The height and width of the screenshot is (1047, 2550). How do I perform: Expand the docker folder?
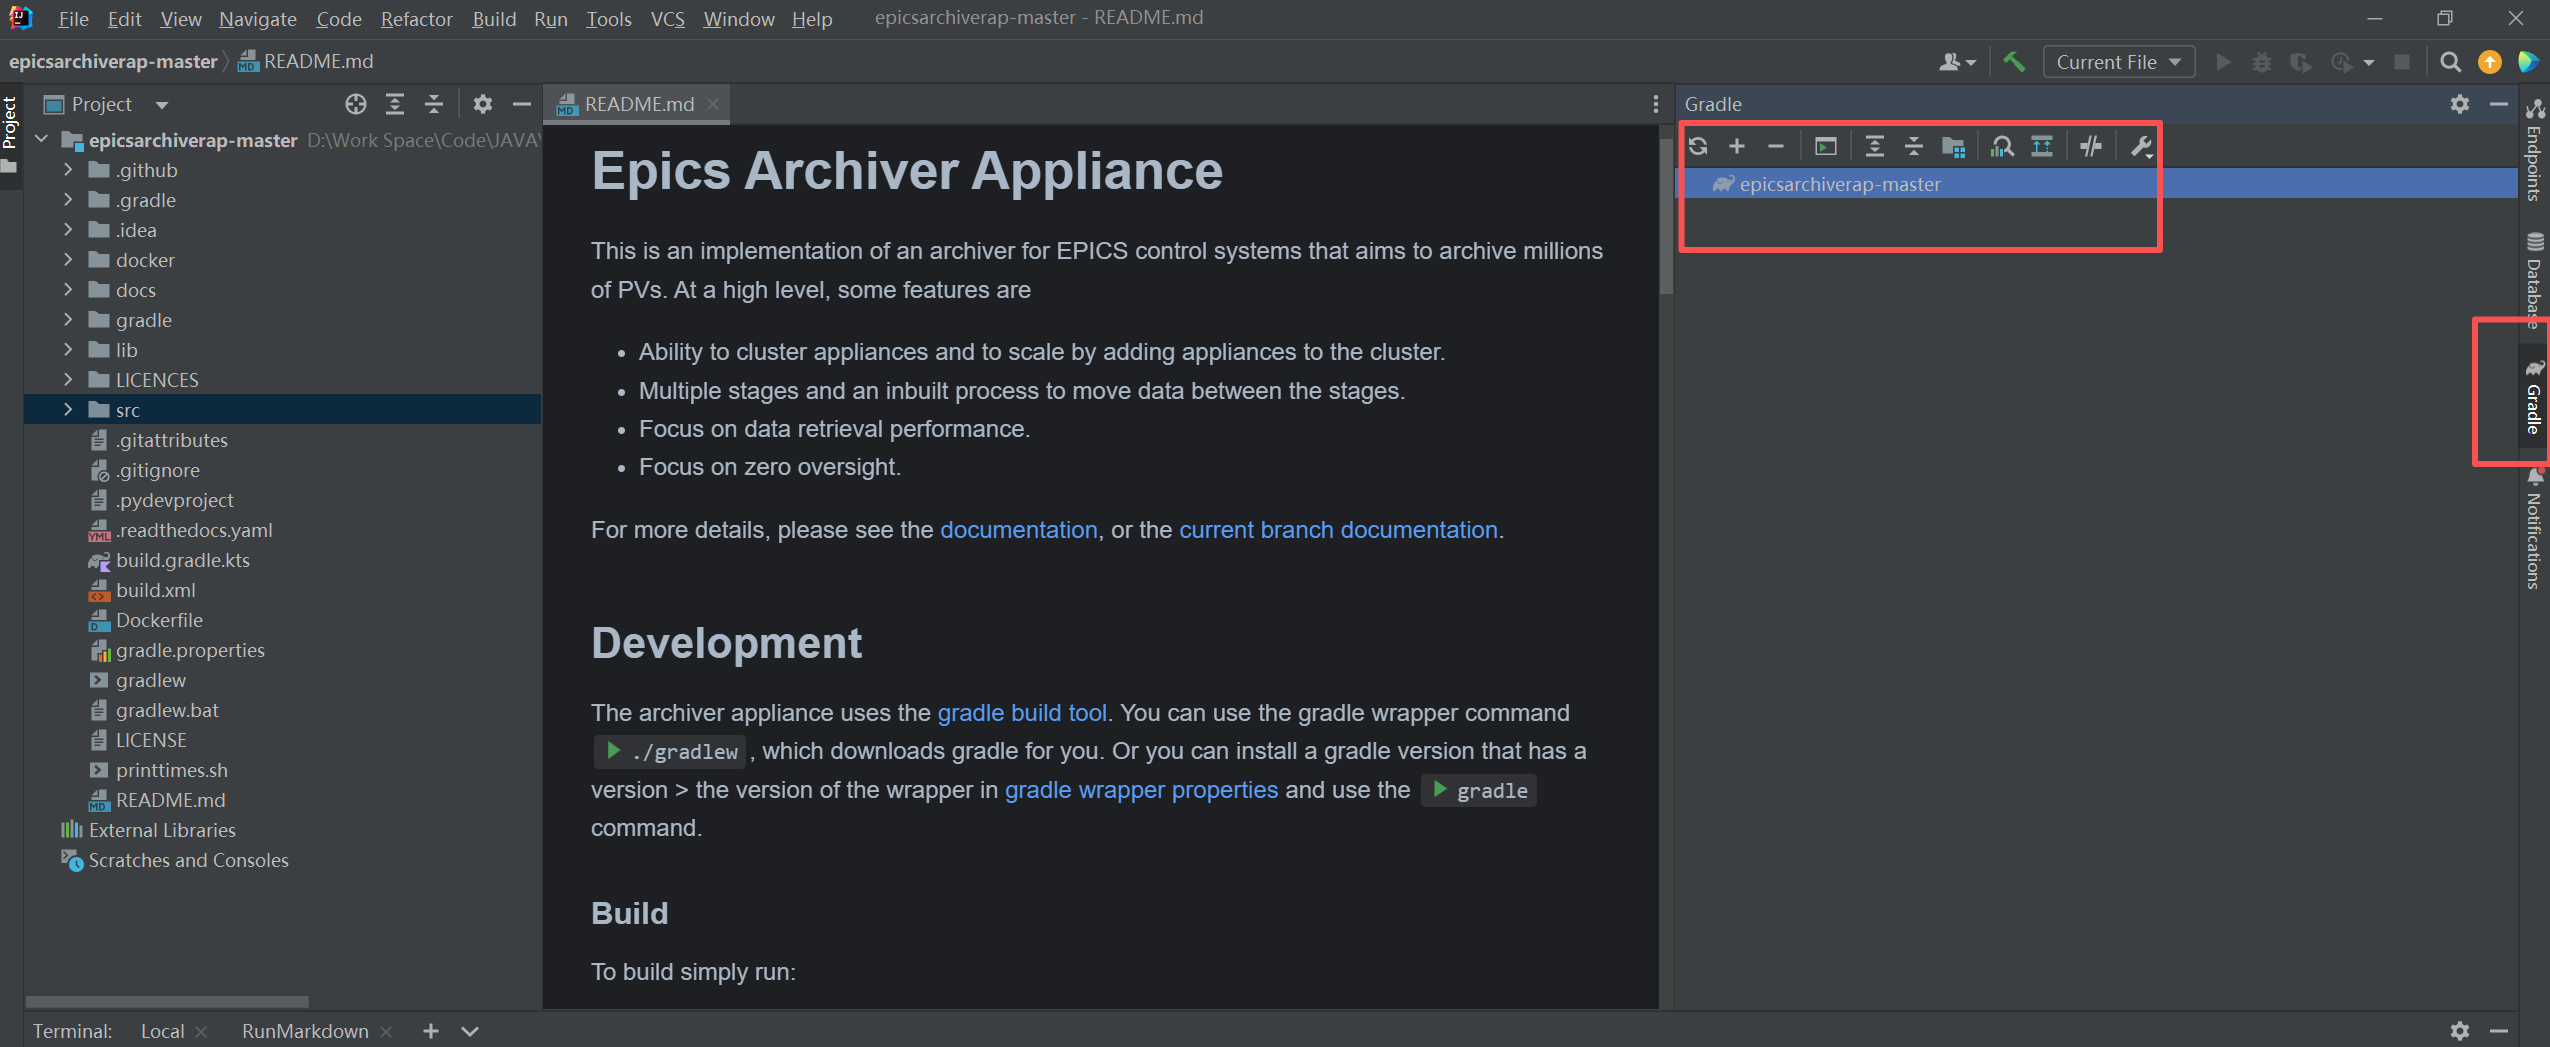coord(68,260)
